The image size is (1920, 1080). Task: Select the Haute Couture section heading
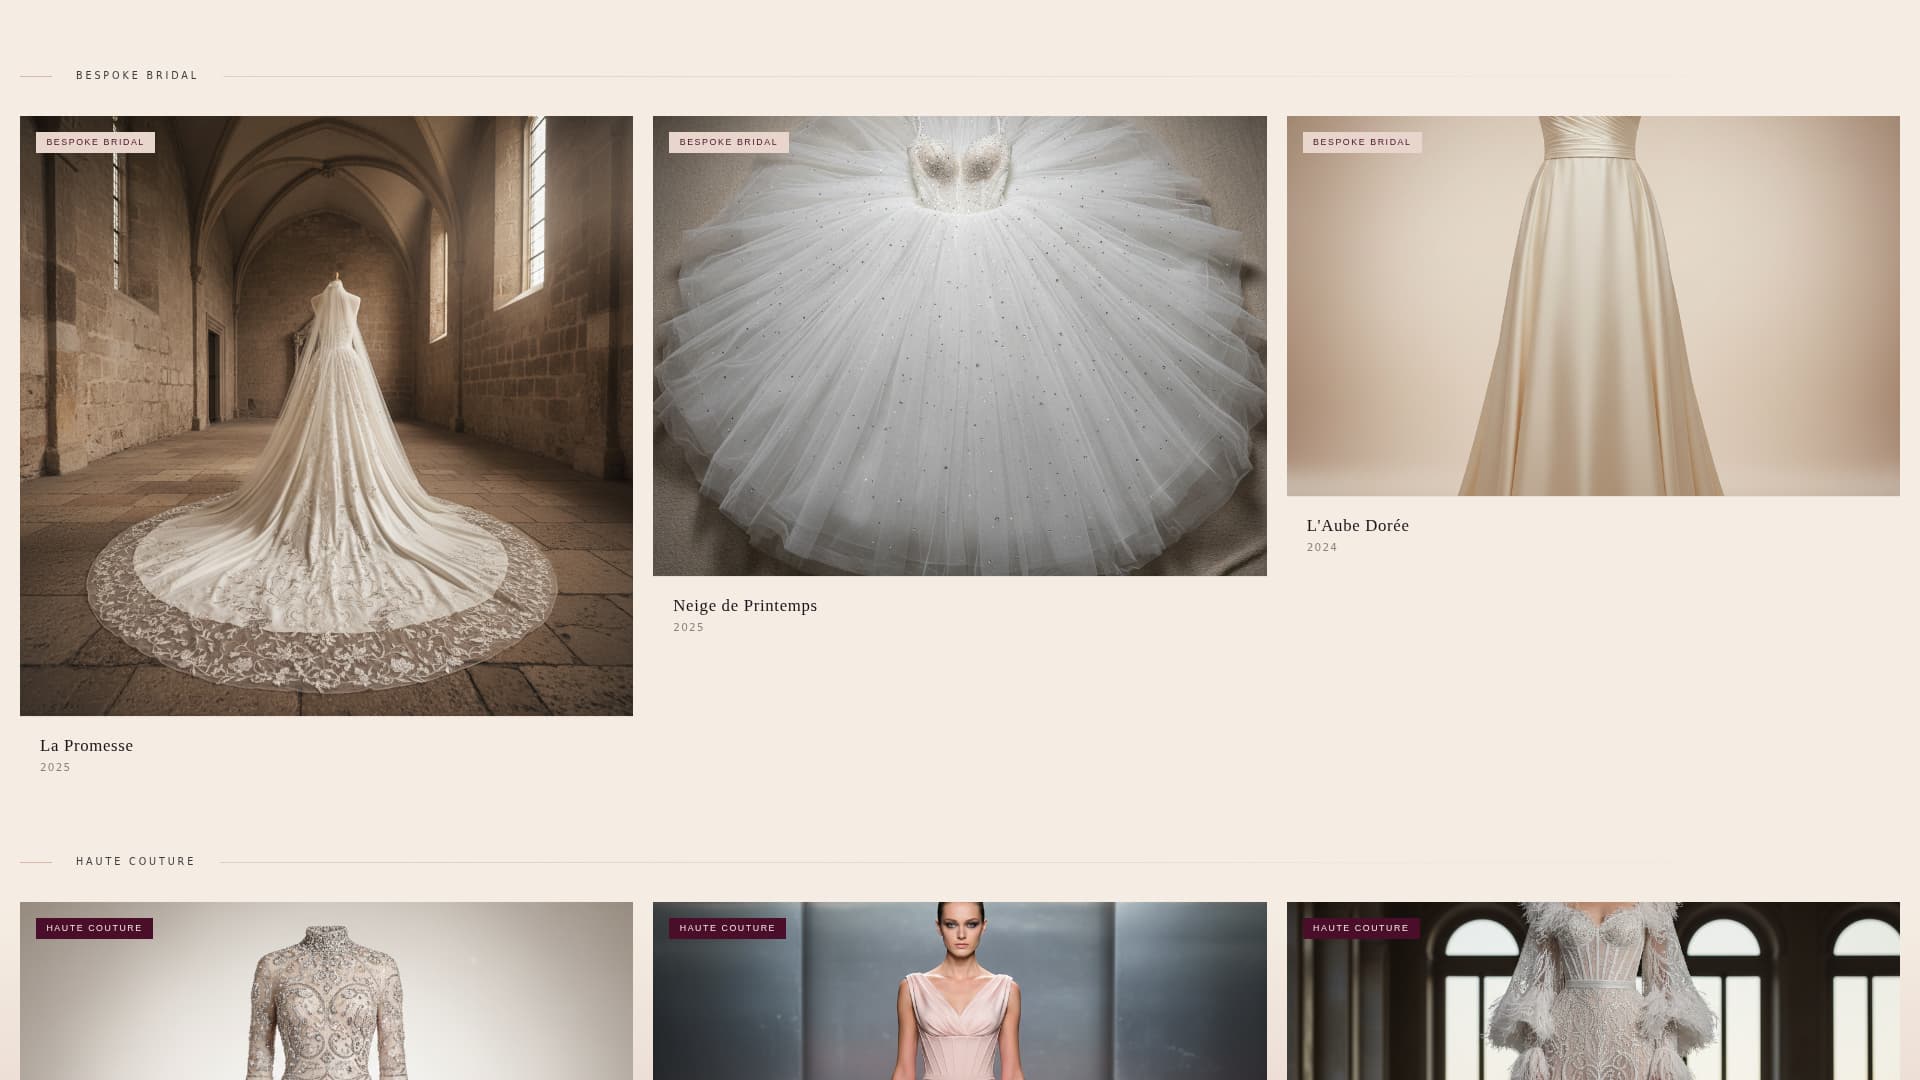tap(136, 862)
